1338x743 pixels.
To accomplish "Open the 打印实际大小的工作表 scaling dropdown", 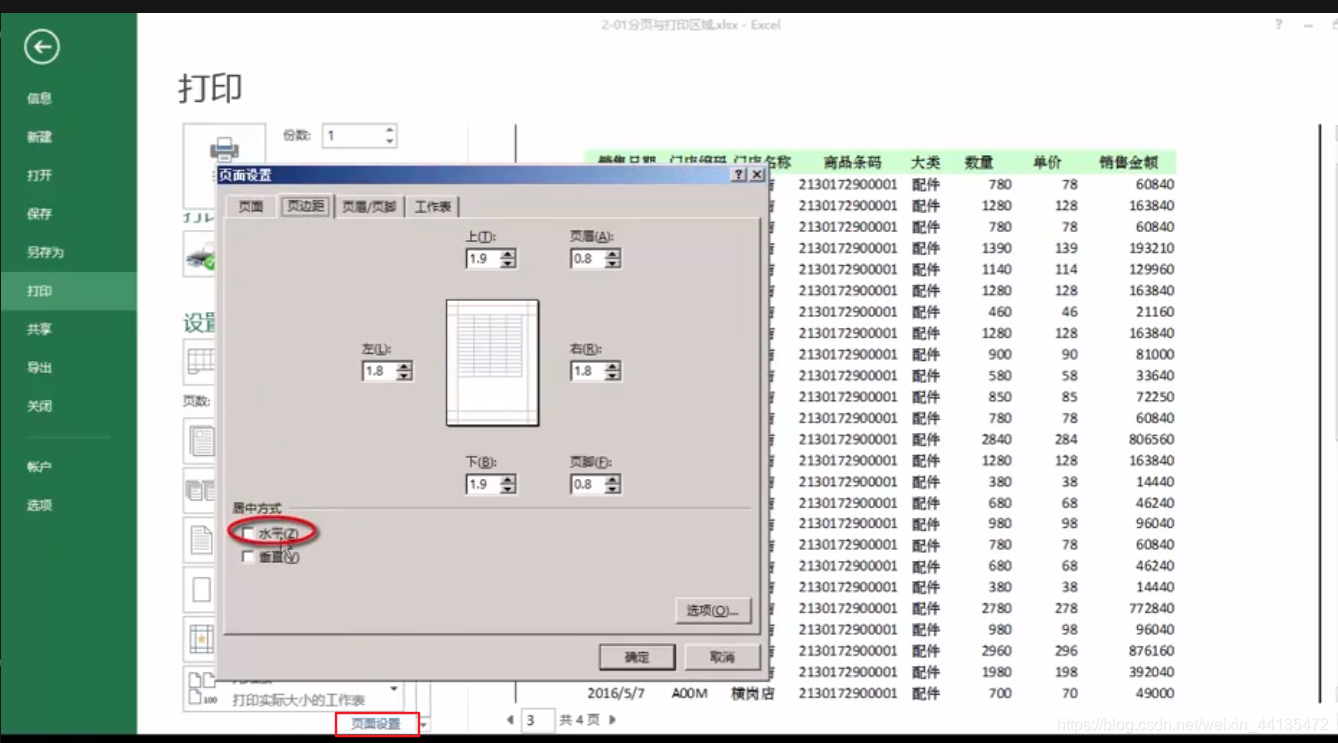I will coord(393,688).
